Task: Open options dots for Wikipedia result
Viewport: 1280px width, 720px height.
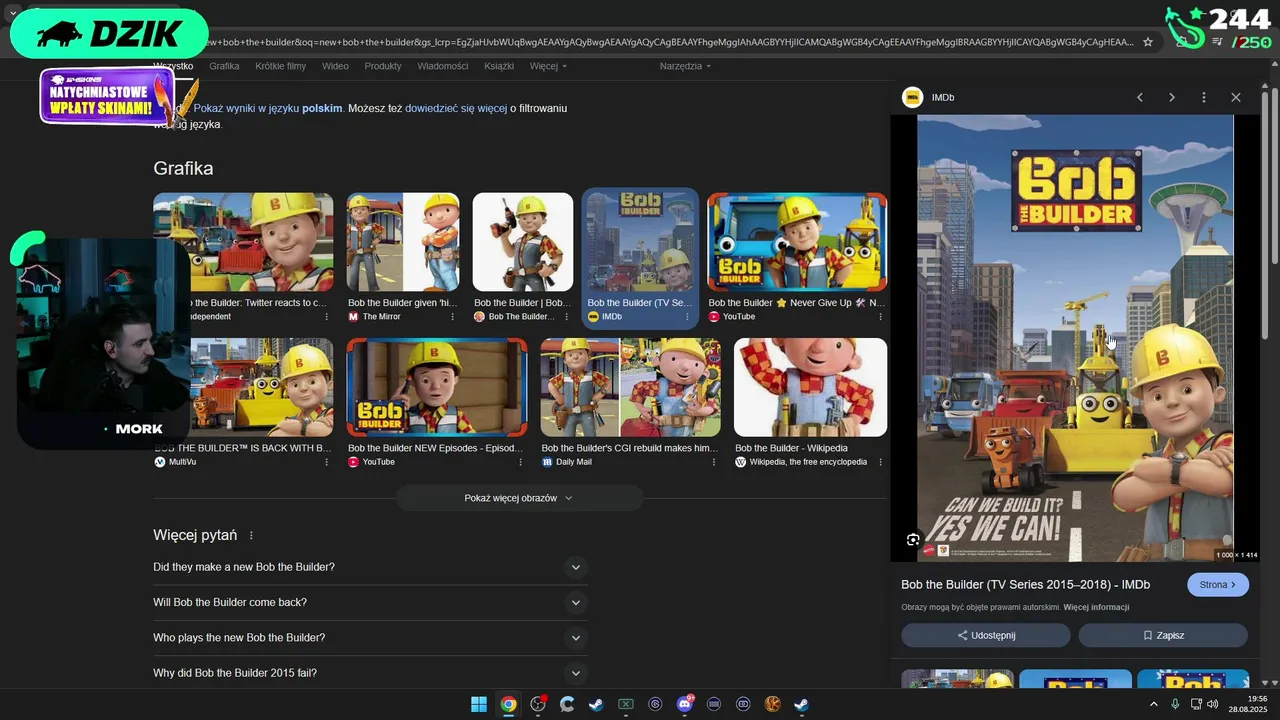Action: click(880, 462)
